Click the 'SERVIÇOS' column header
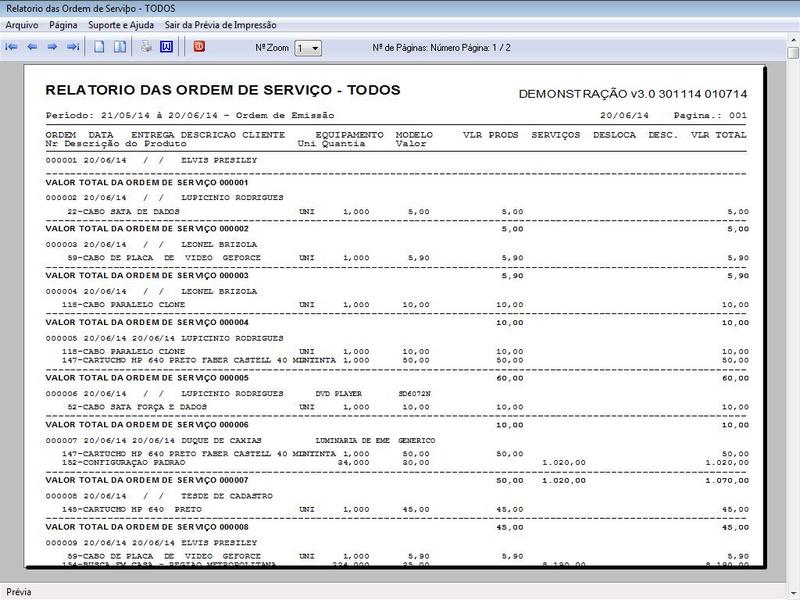 (x=556, y=135)
